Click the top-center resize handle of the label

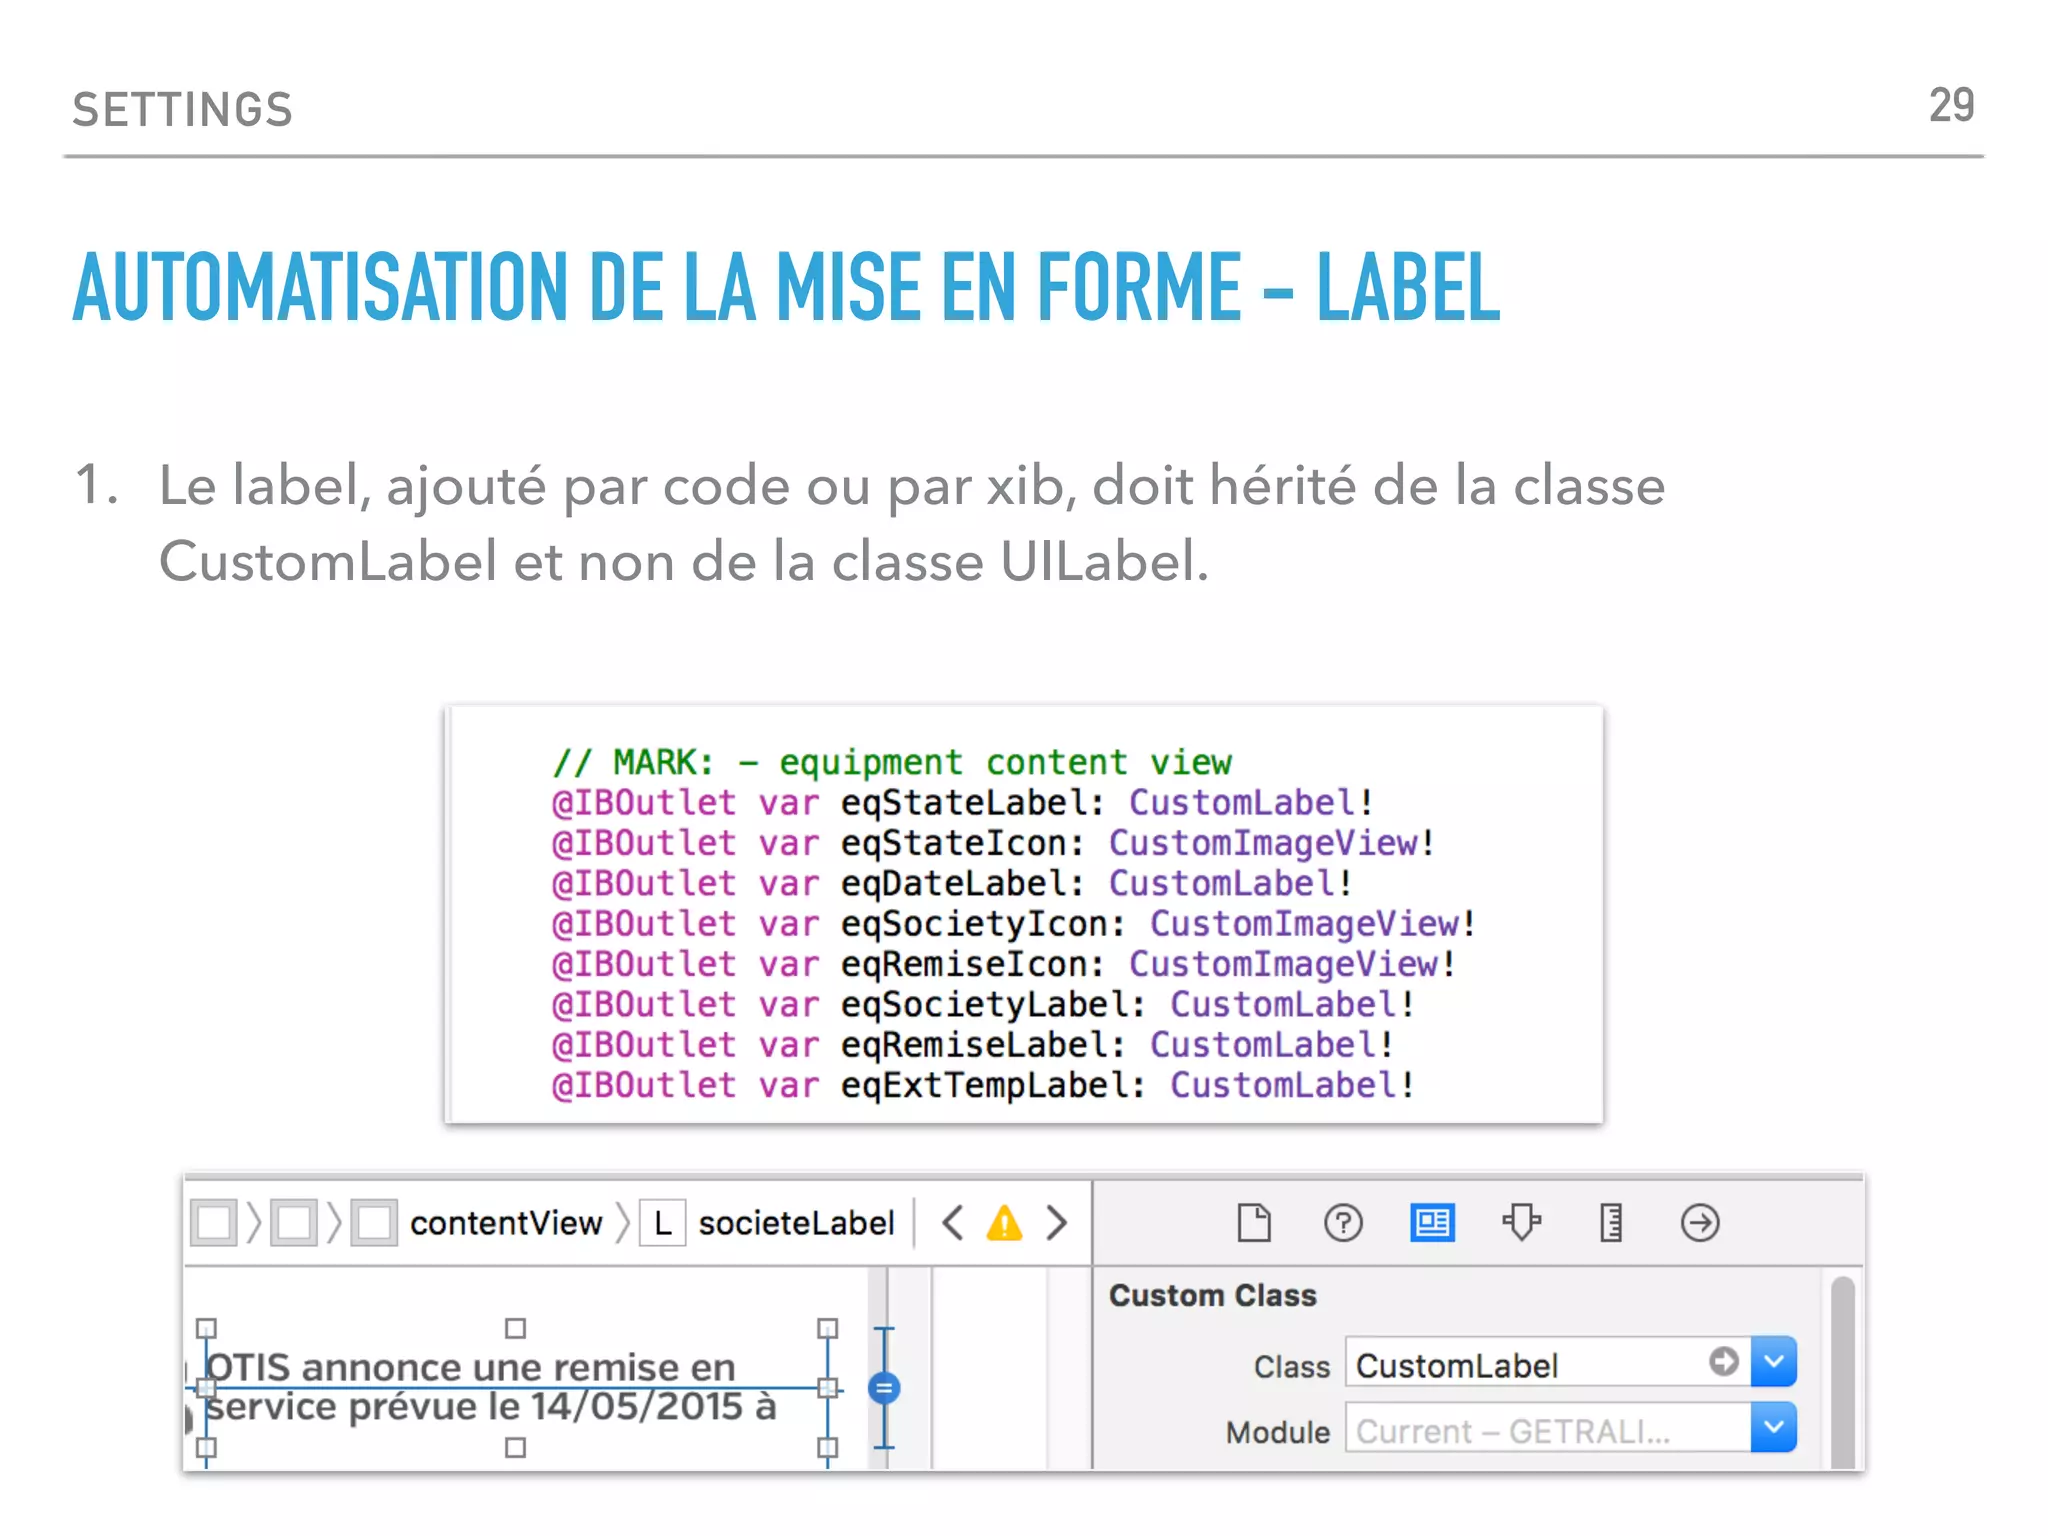pyautogui.click(x=515, y=1328)
